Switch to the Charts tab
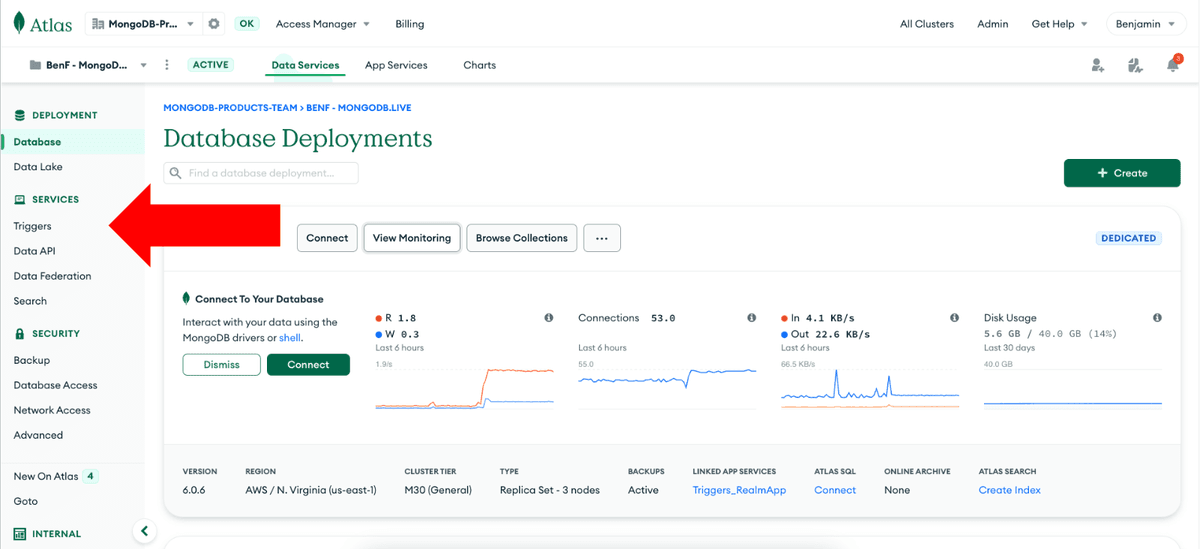This screenshot has height=549, width=1200. pyautogui.click(x=479, y=65)
